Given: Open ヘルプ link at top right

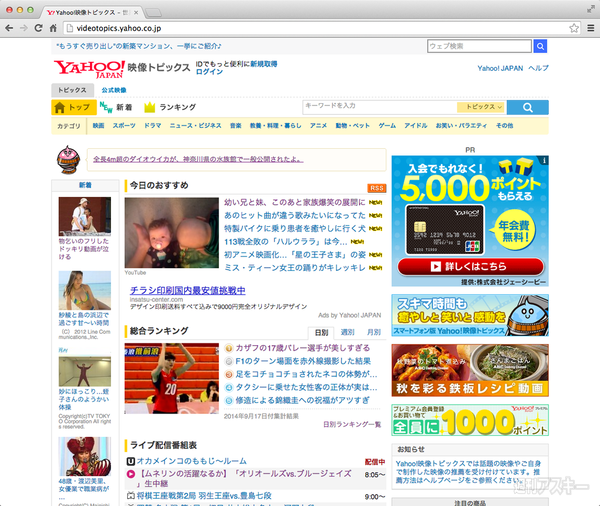Looking at the screenshot, I should tap(538, 68).
